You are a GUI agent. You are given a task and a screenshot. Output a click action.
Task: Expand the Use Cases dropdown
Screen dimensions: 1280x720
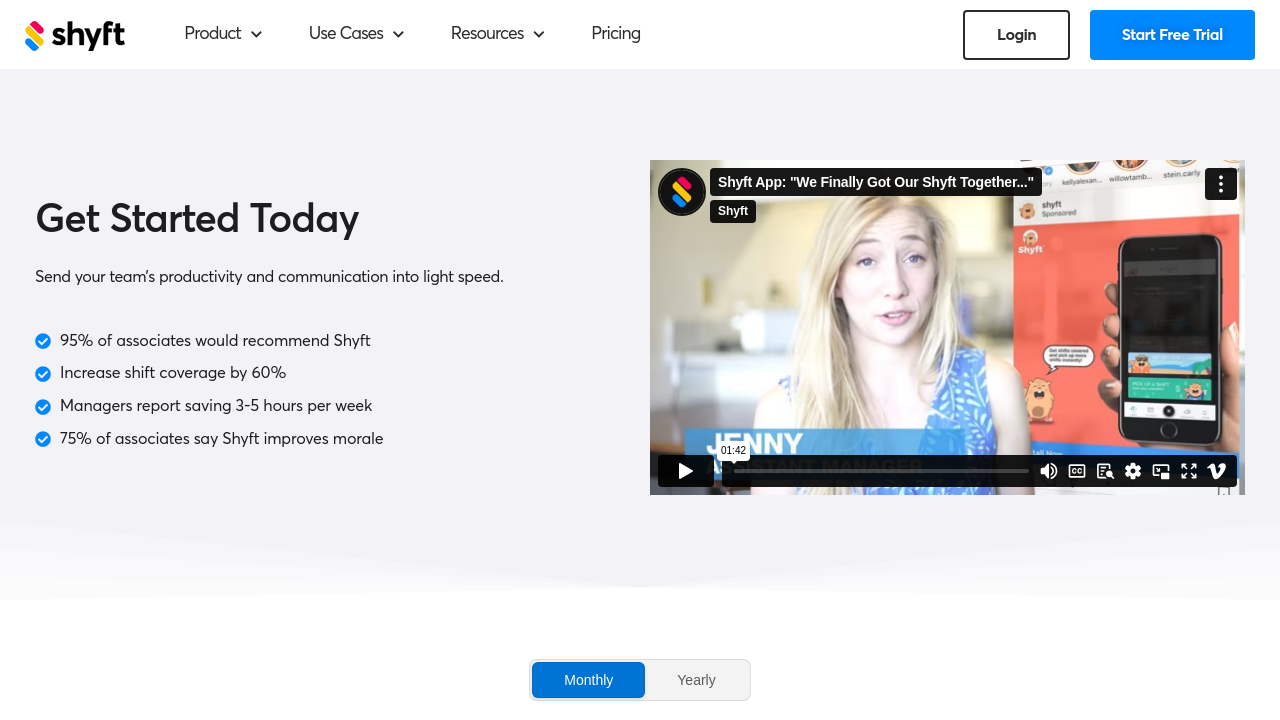[x=356, y=34]
